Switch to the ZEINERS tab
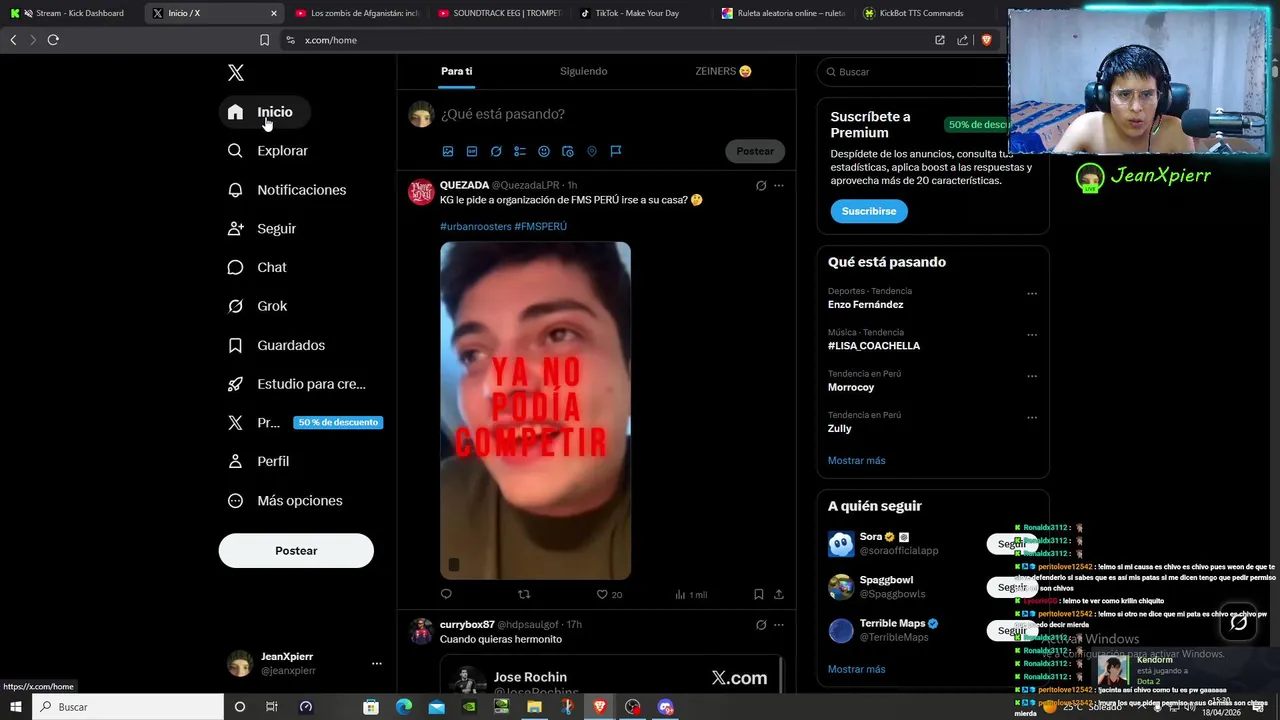The height and width of the screenshot is (720, 1280). (723, 71)
